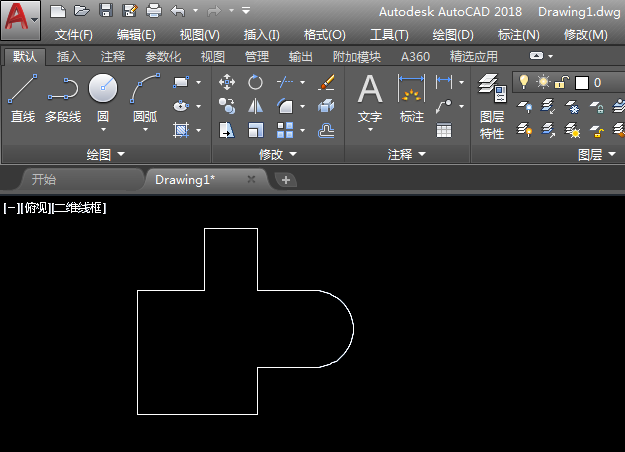Open the 文件(F) menu

click(74, 35)
